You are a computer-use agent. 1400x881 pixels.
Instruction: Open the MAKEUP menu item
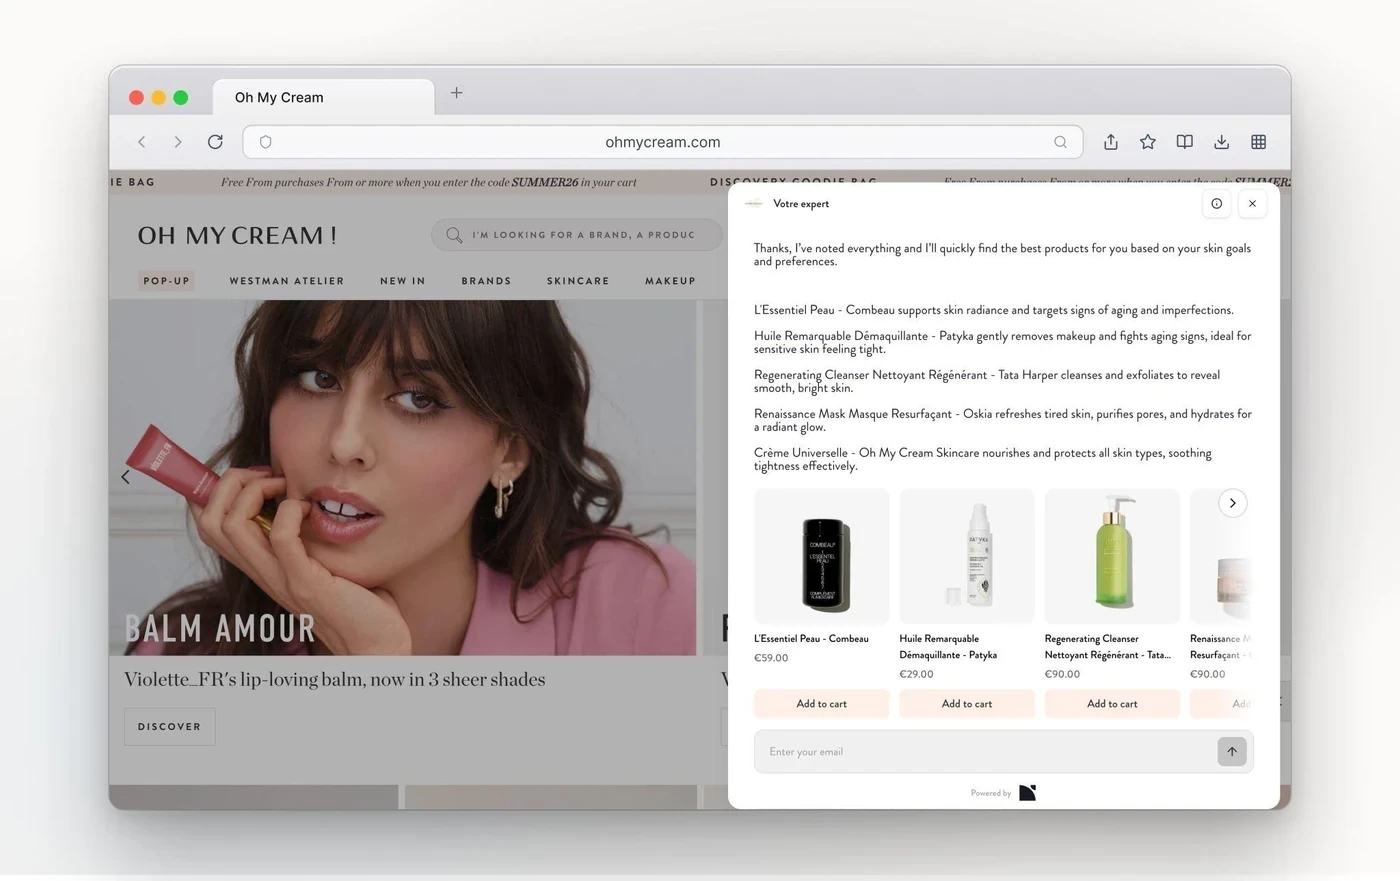[x=670, y=281]
